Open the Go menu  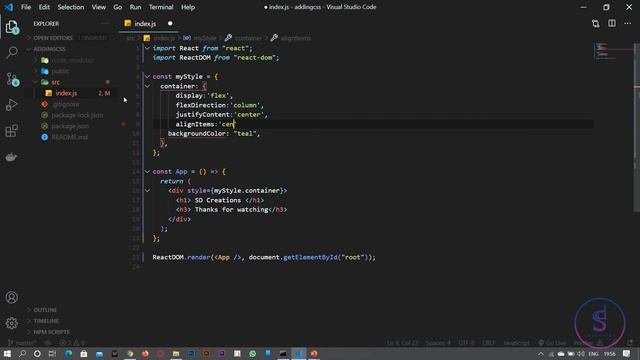click(x=118, y=7)
